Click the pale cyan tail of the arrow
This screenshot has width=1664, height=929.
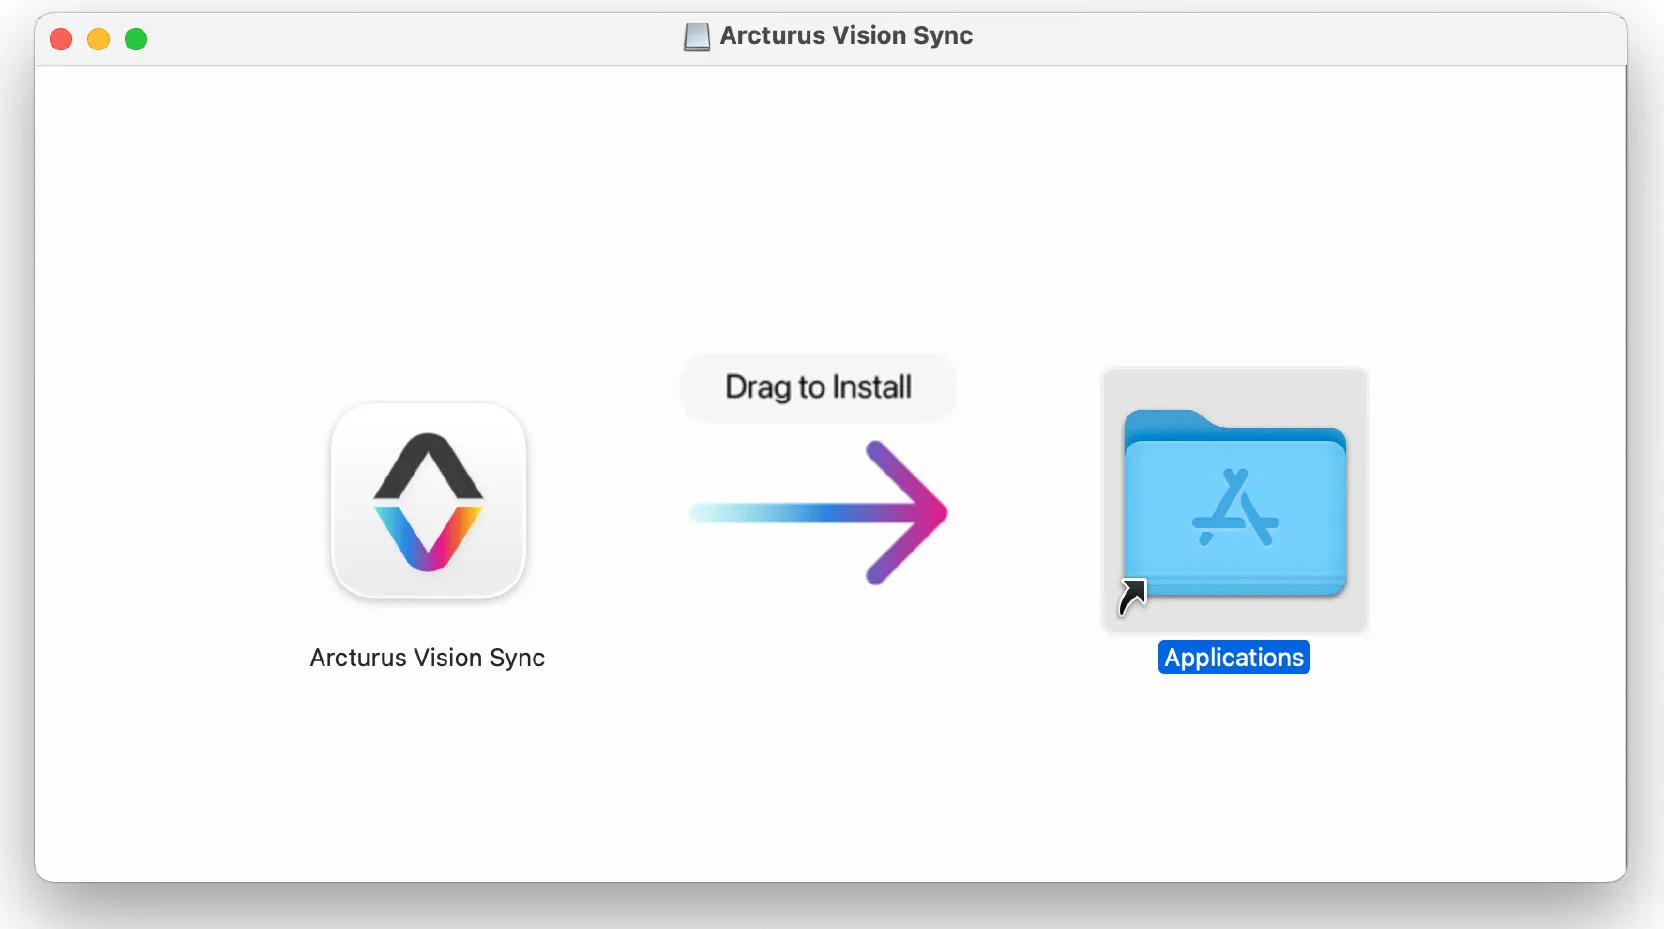[x=712, y=513]
